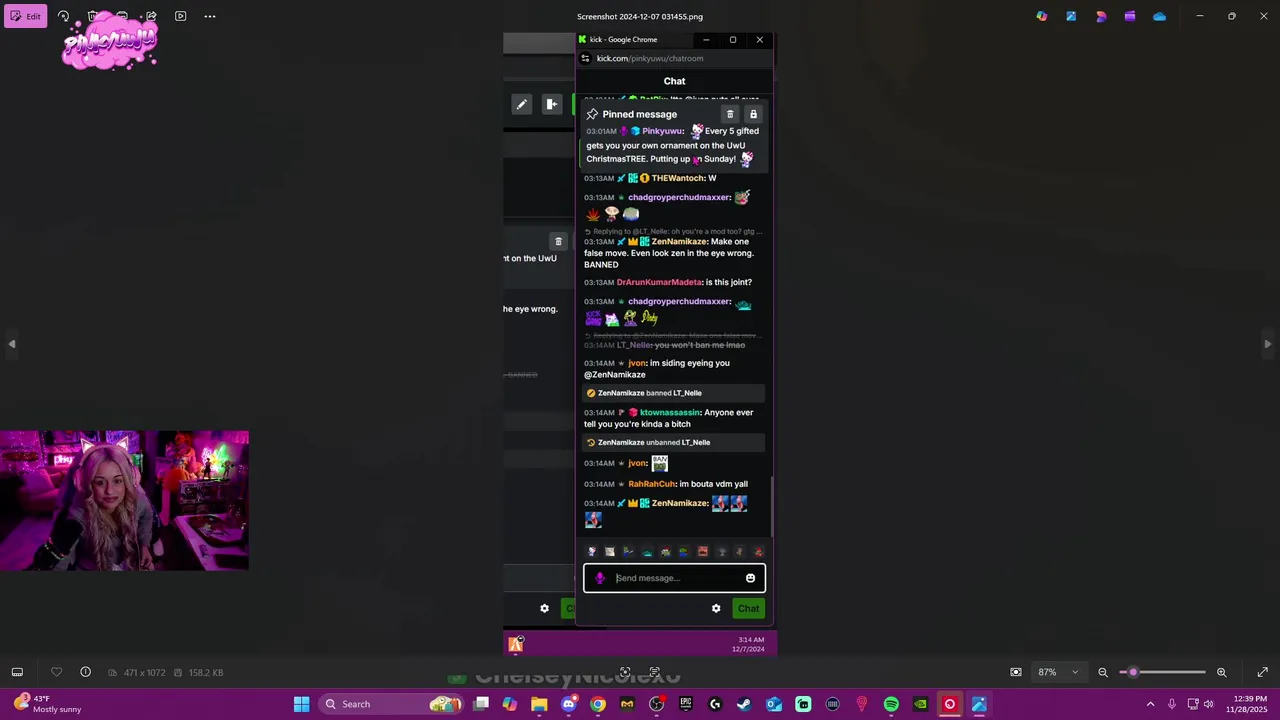Click the Edit button in Photos
1280x720 pixels.
[25, 16]
